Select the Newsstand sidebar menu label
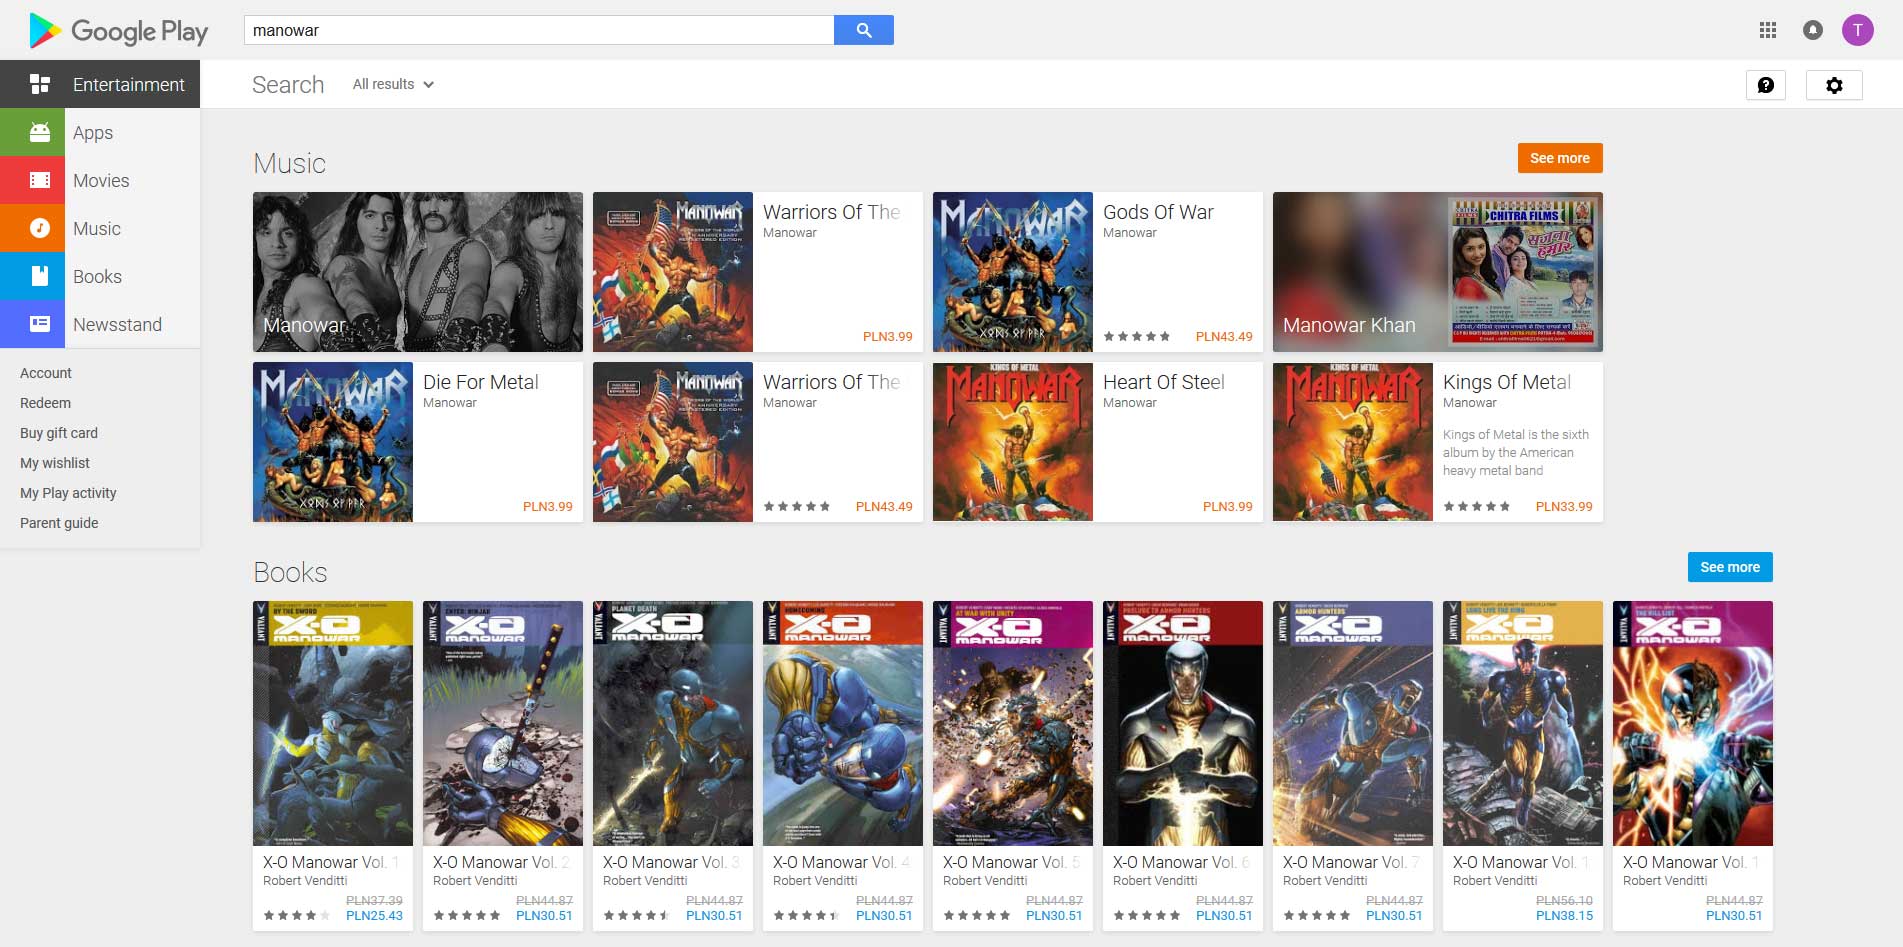Image resolution: width=1903 pixels, height=947 pixels. [x=117, y=324]
